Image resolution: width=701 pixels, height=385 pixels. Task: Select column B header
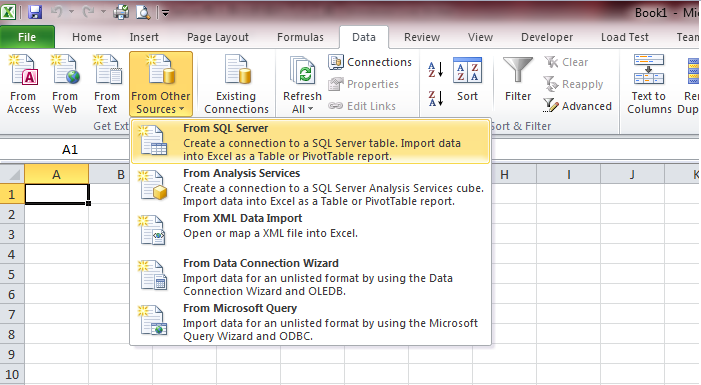click(x=121, y=174)
